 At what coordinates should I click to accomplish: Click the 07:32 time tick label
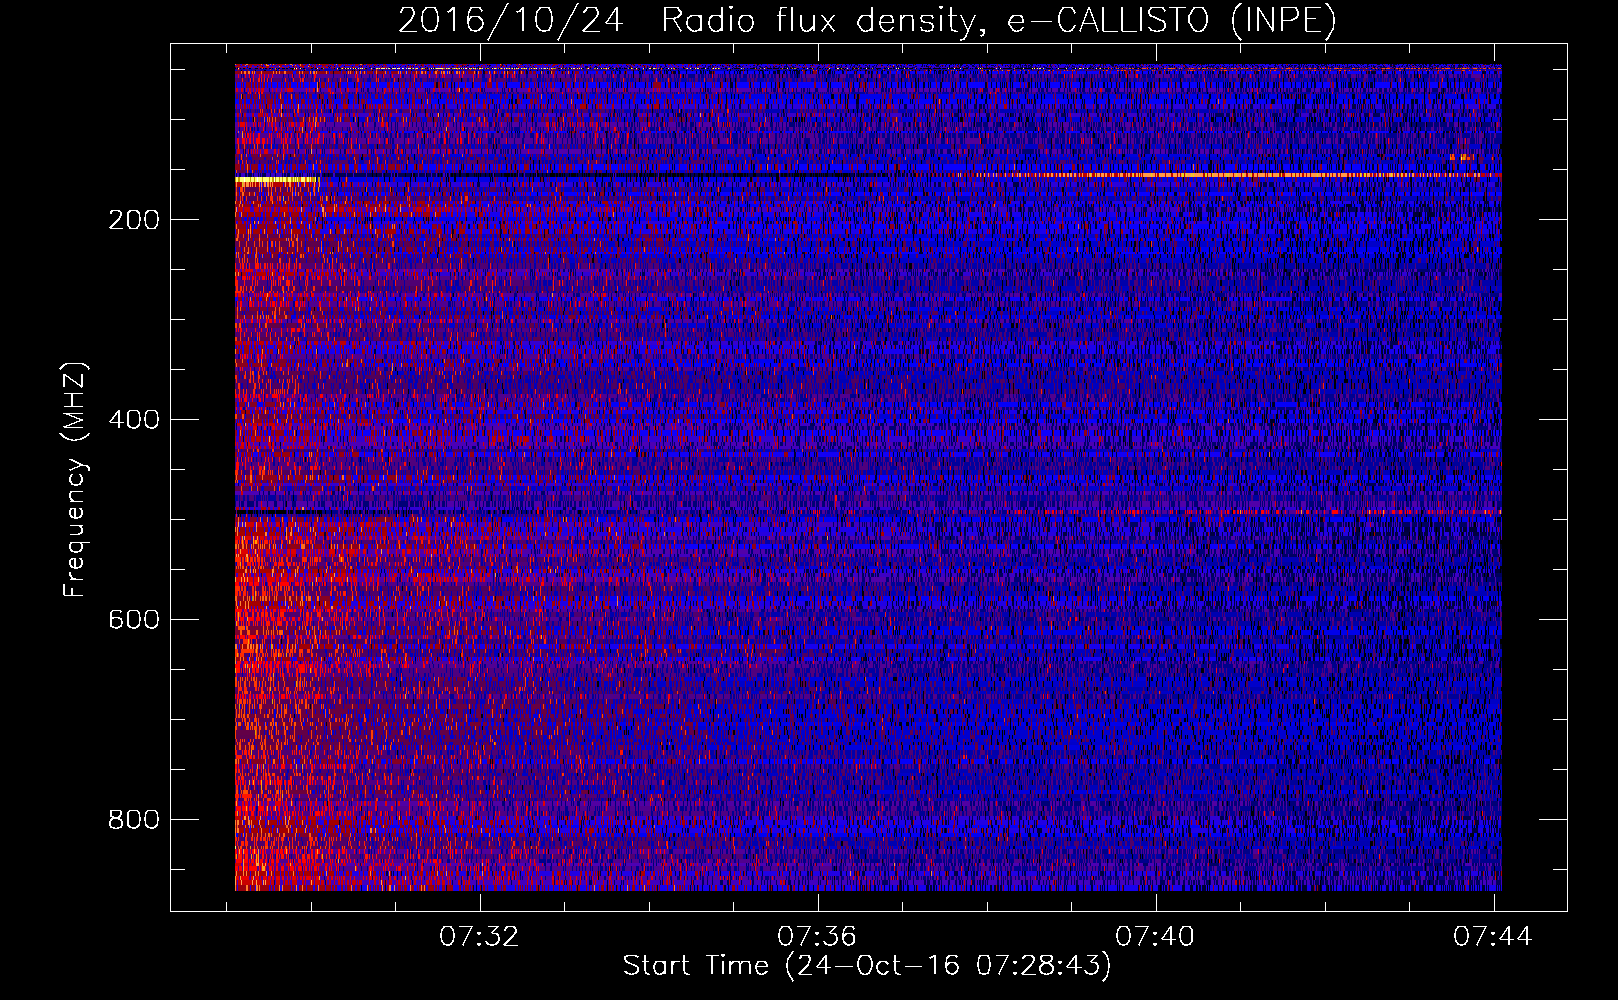click(480, 937)
